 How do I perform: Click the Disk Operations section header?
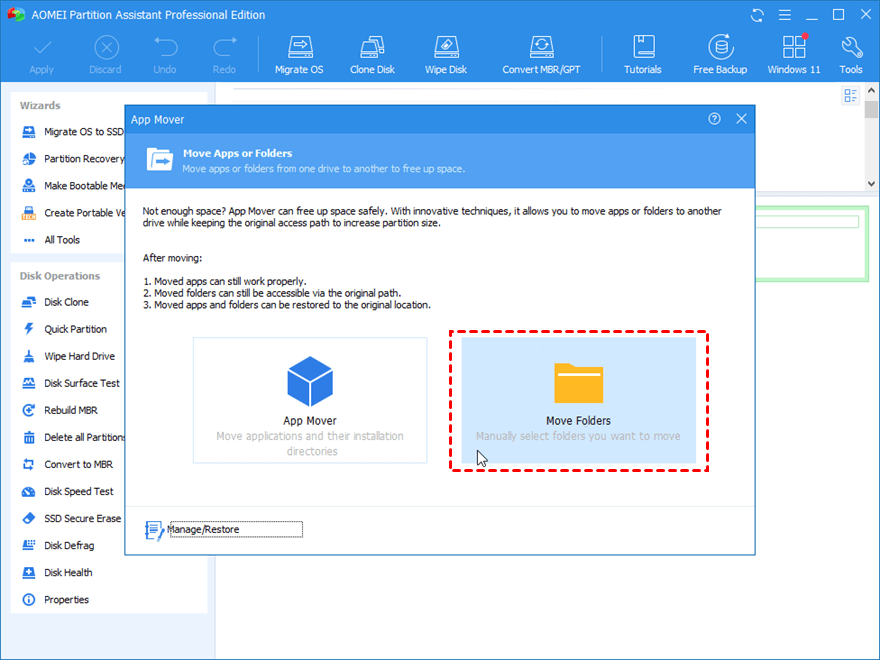pyautogui.click(x=60, y=276)
